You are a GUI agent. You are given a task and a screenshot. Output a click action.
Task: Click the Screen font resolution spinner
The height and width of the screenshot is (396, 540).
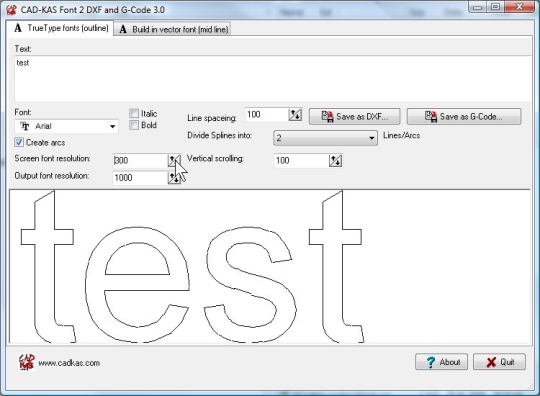(174, 160)
